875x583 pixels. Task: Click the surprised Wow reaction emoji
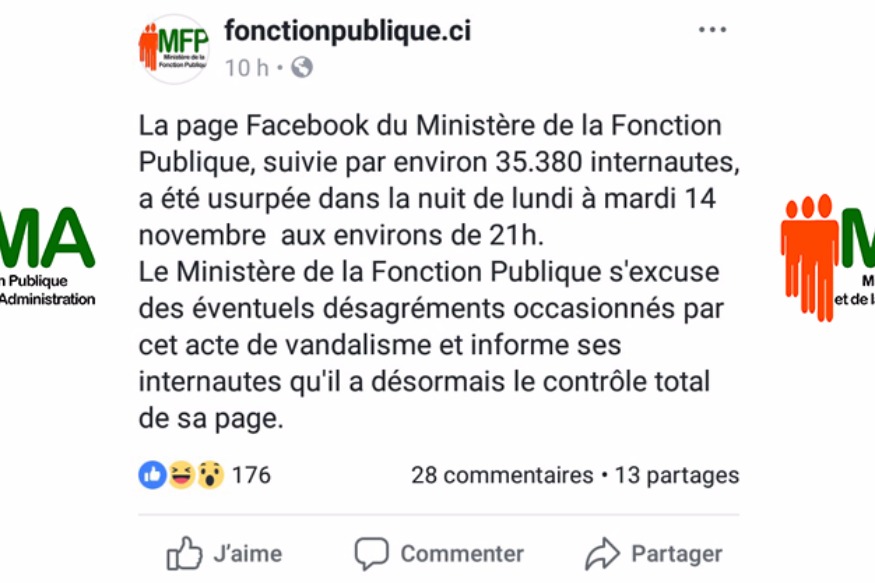(x=209, y=475)
